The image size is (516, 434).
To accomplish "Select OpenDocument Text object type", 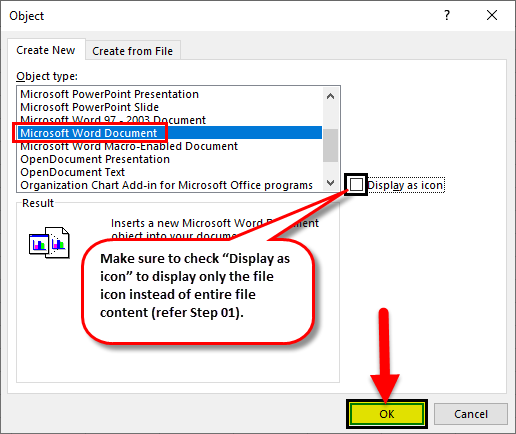I will click(x=170, y=172).
